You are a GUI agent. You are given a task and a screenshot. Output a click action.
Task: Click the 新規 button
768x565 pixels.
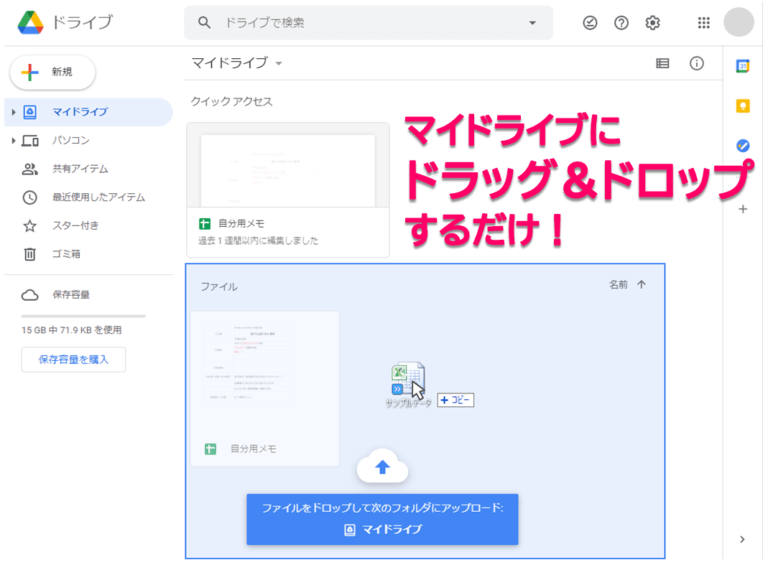tap(52, 72)
